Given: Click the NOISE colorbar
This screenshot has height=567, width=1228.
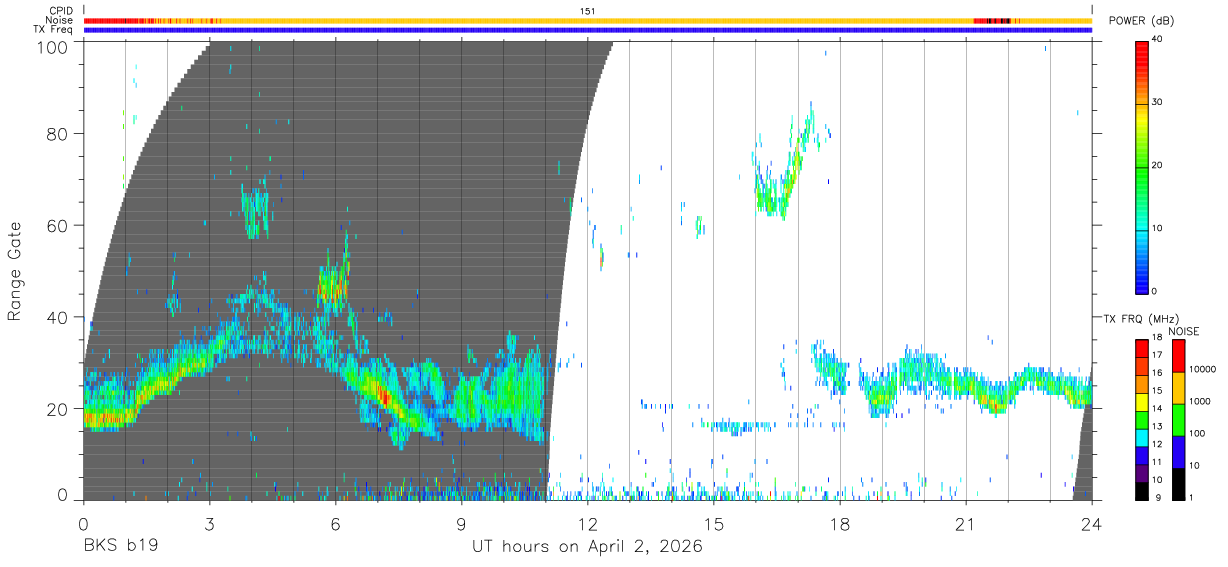Looking at the screenshot, I should [x=1179, y=418].
